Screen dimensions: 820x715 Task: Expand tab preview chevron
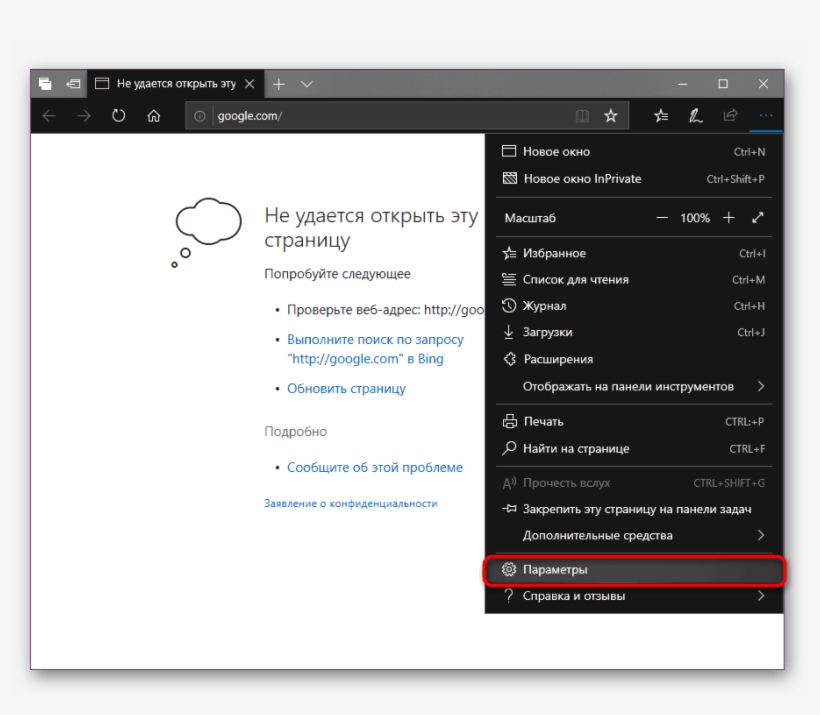(x=307, y=84)
